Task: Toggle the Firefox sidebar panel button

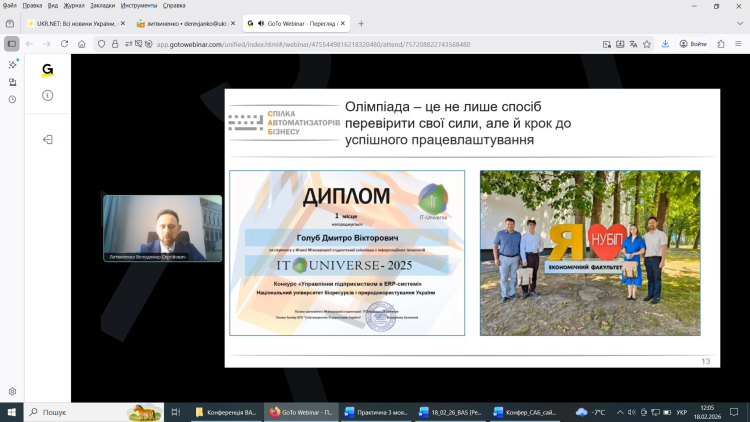Action: pyautogui.click(x=12, y=44)
